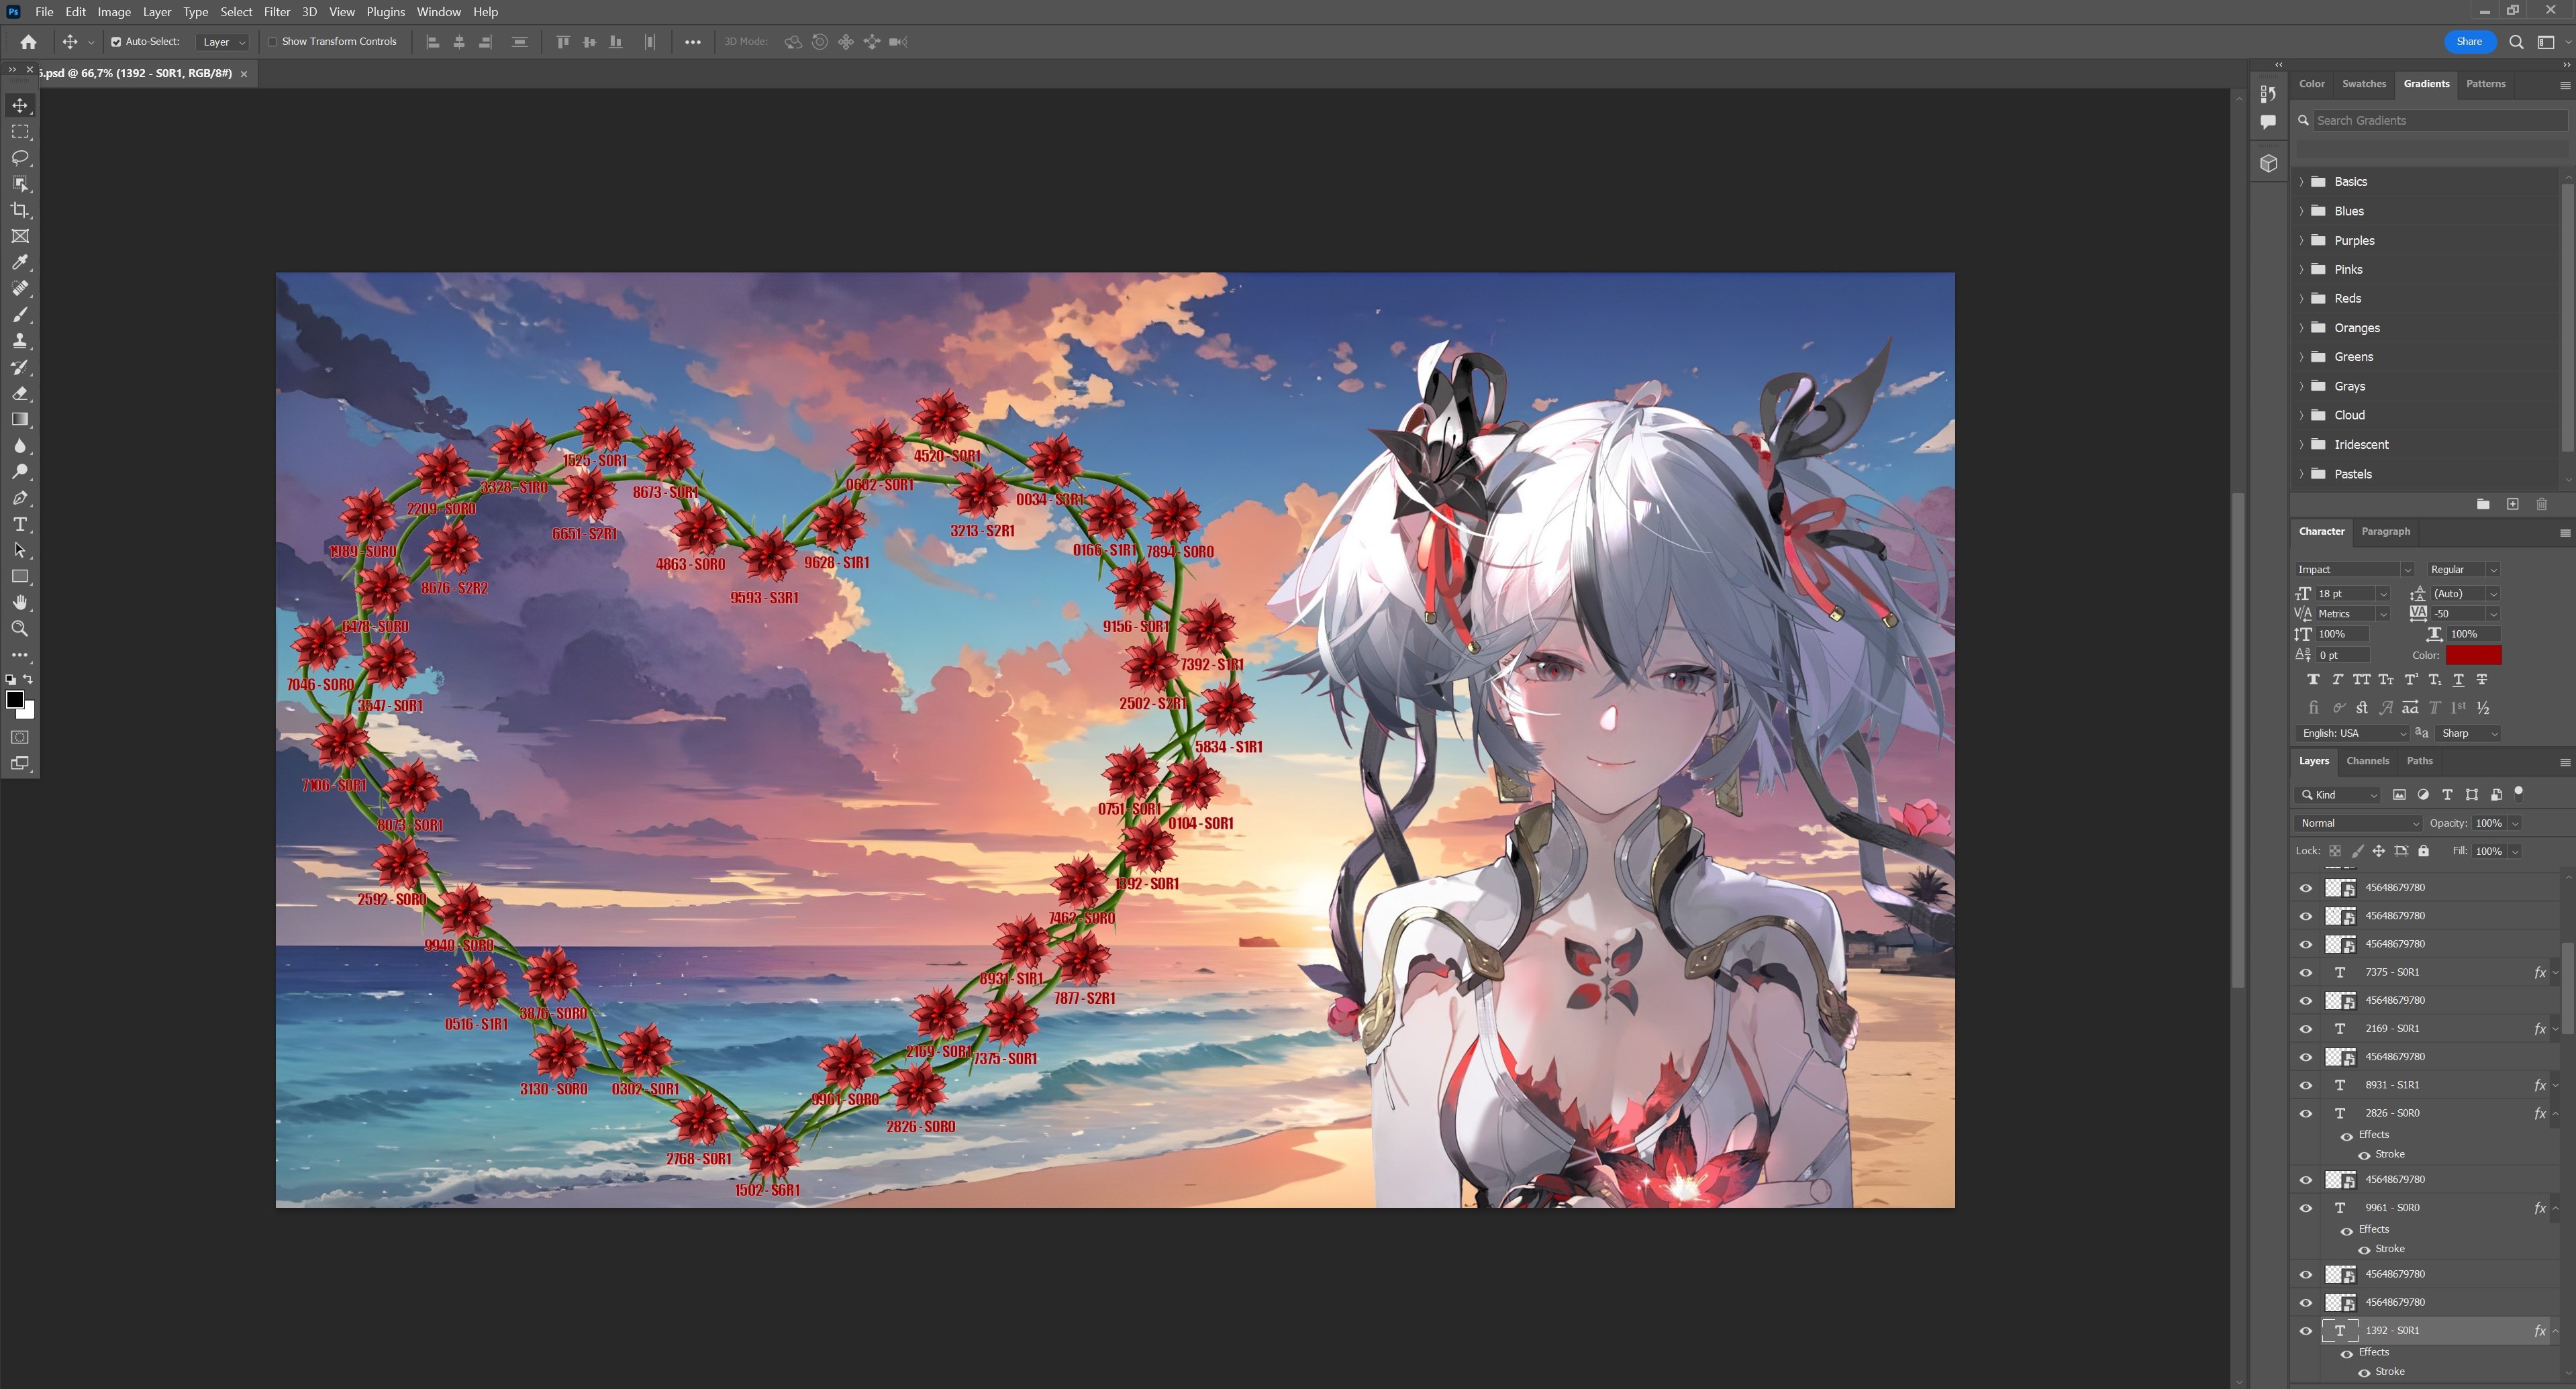Select the Crop tool

coord(20,210)
